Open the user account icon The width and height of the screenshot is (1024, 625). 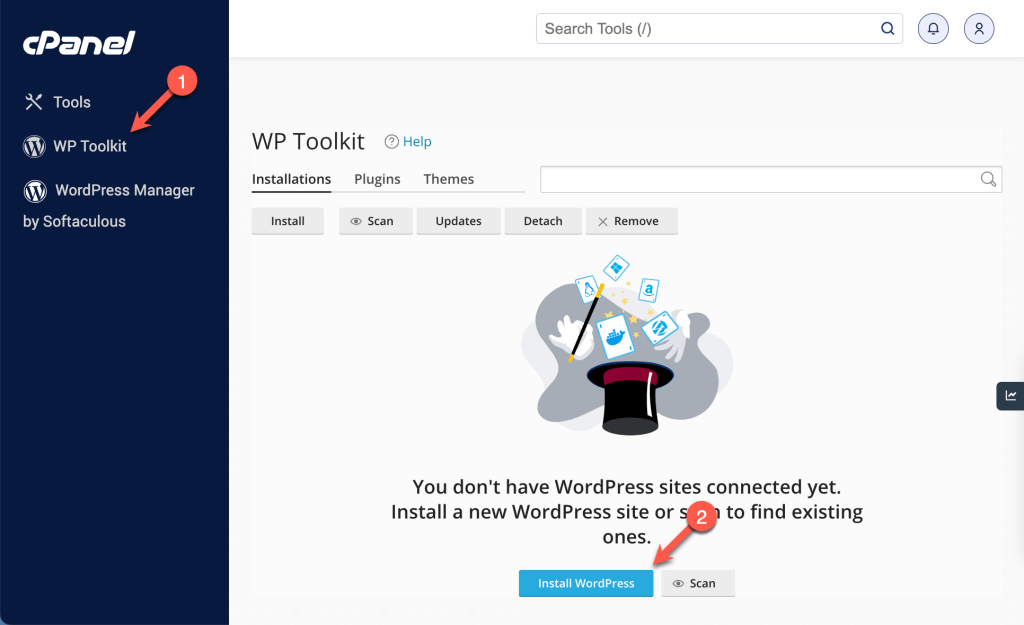[979, 29]
